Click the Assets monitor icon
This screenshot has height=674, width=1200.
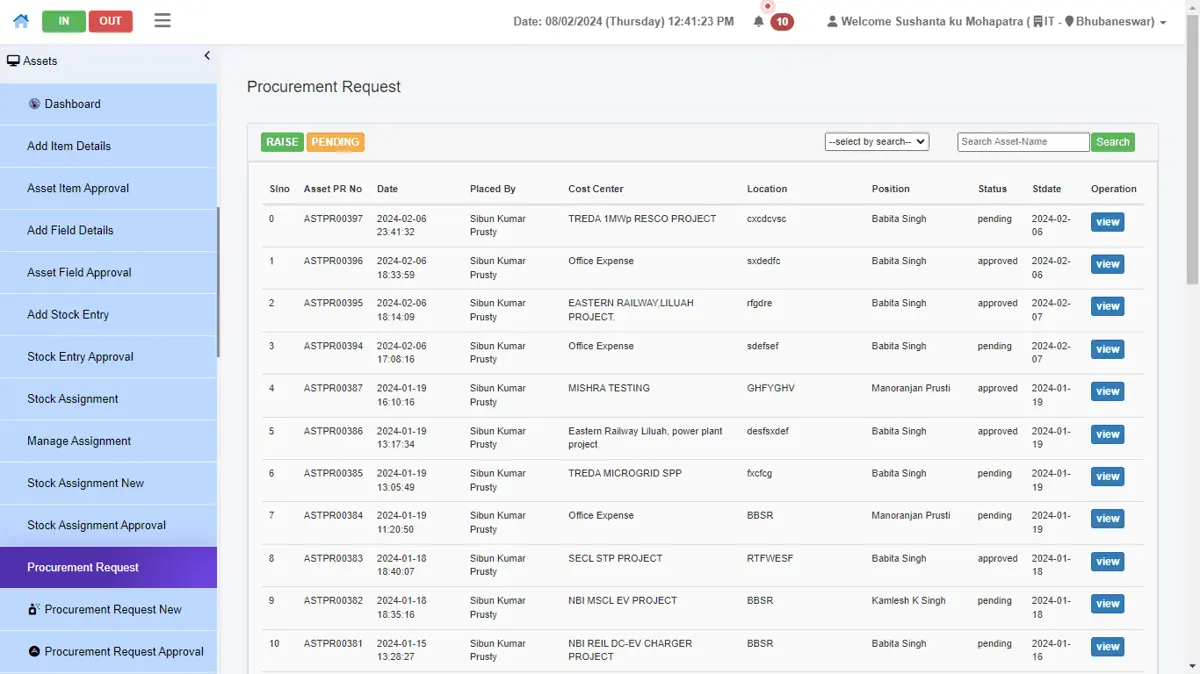point(13,61)
